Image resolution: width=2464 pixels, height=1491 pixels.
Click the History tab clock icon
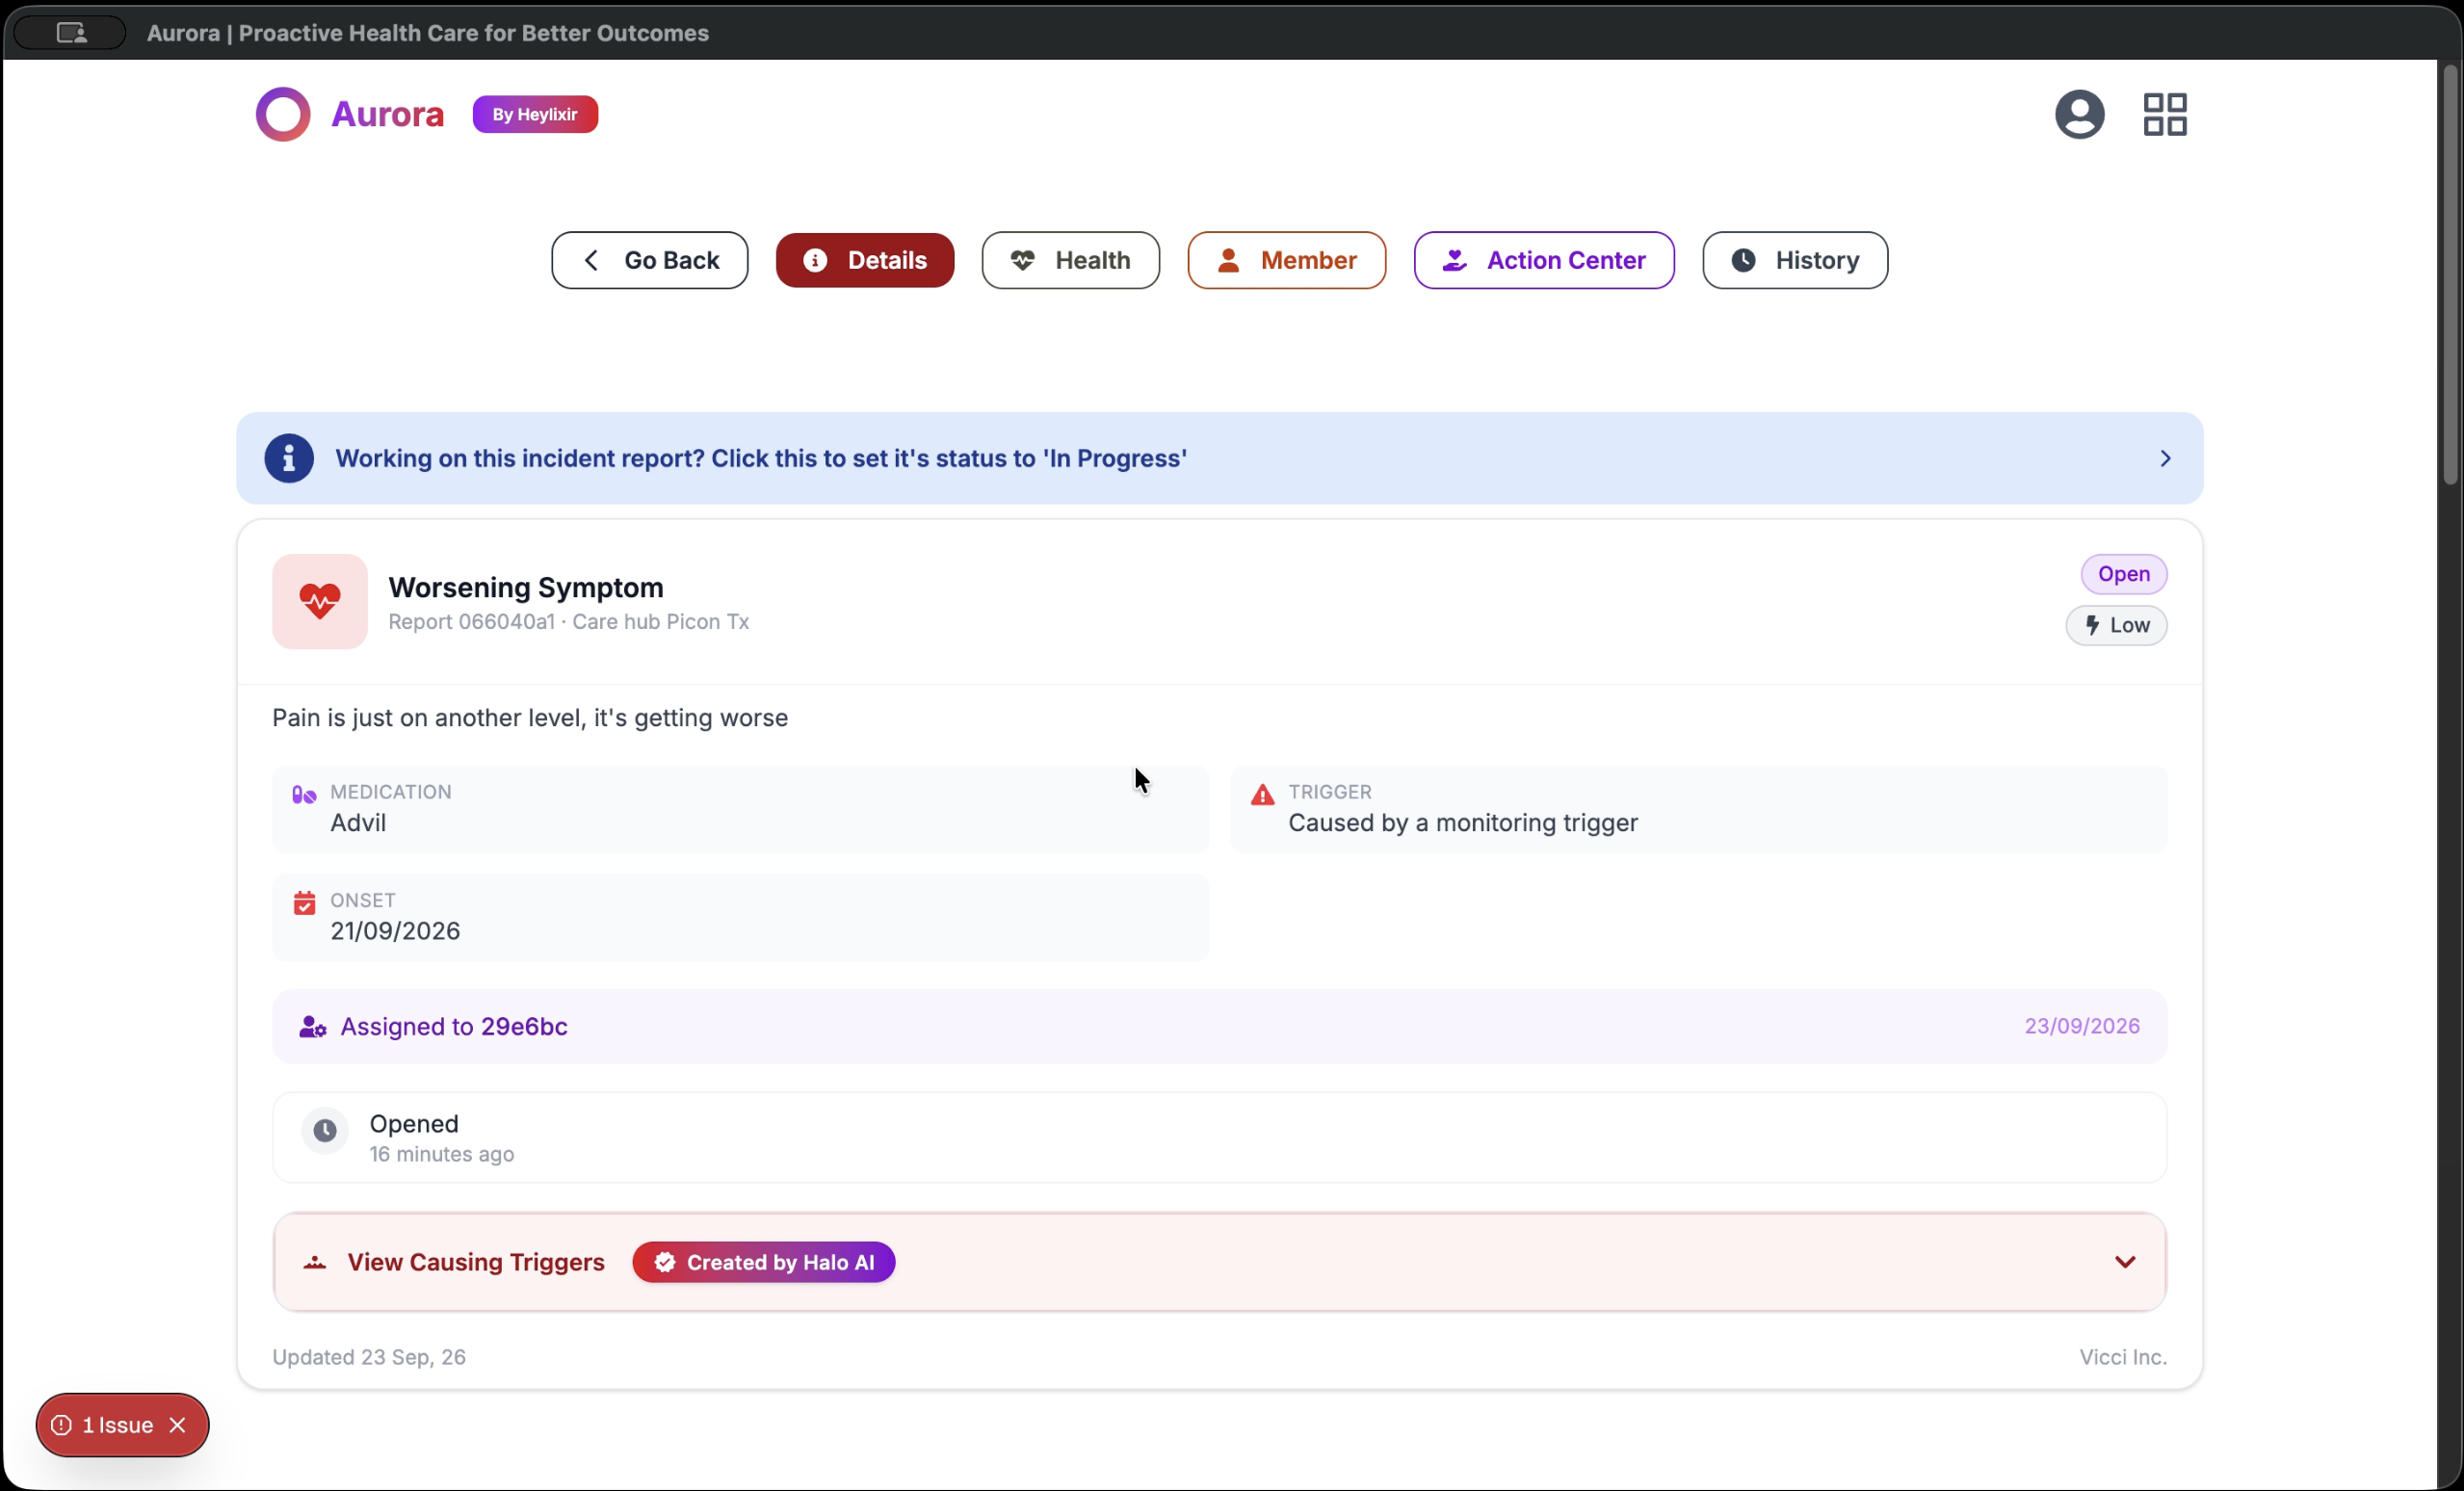(x=1743, y=260)
